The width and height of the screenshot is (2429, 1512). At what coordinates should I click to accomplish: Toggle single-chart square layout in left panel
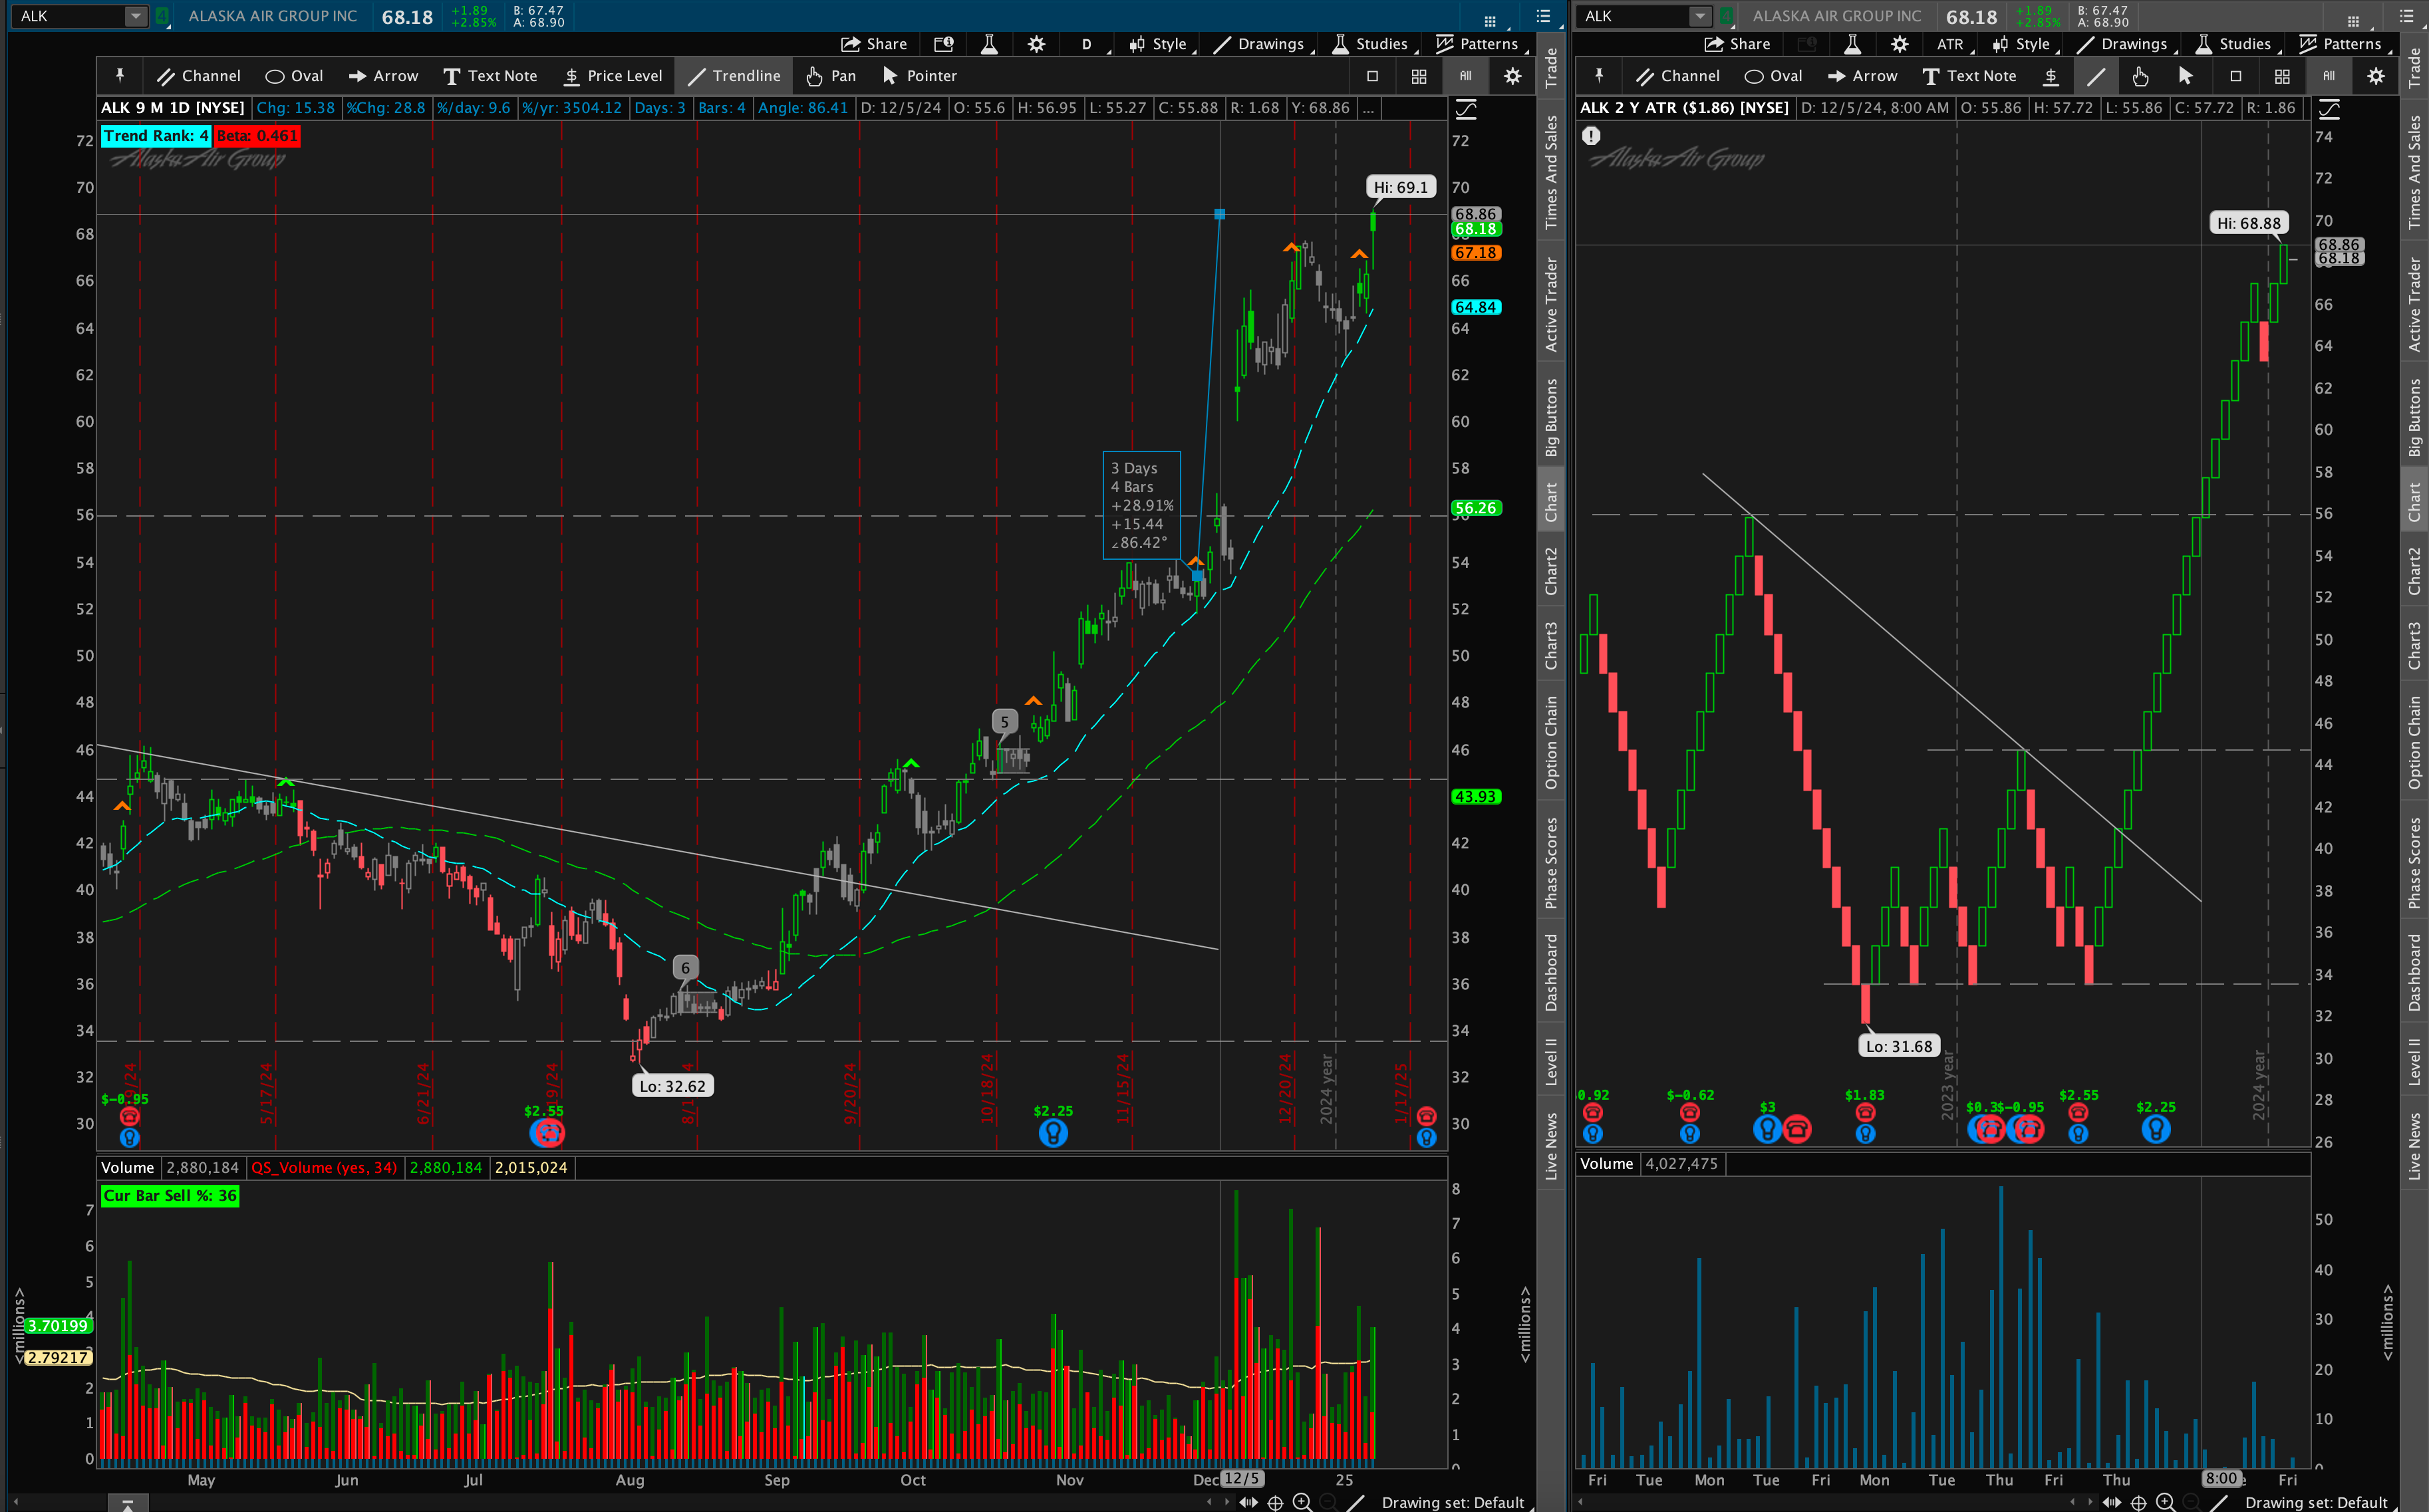1372,76
